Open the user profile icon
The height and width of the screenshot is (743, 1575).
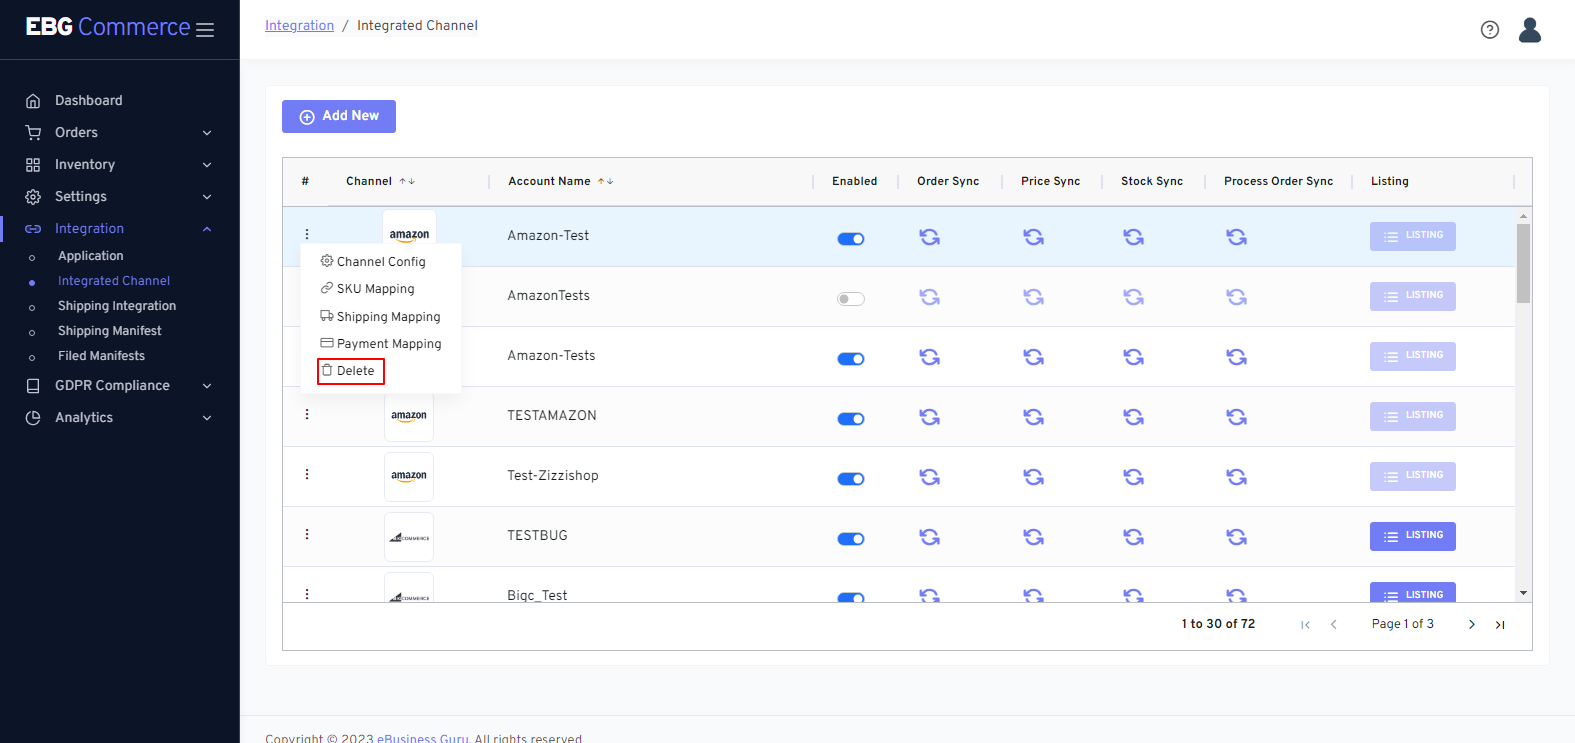point(1529,30)
